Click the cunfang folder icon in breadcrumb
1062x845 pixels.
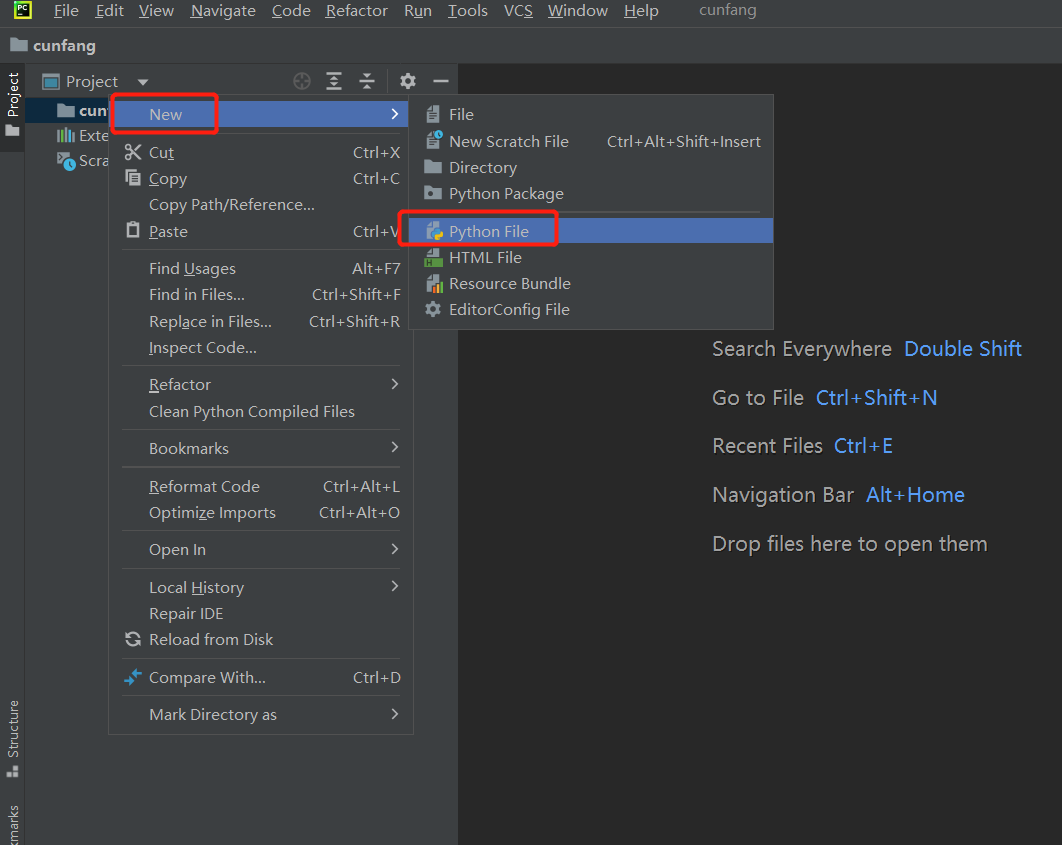19,45
